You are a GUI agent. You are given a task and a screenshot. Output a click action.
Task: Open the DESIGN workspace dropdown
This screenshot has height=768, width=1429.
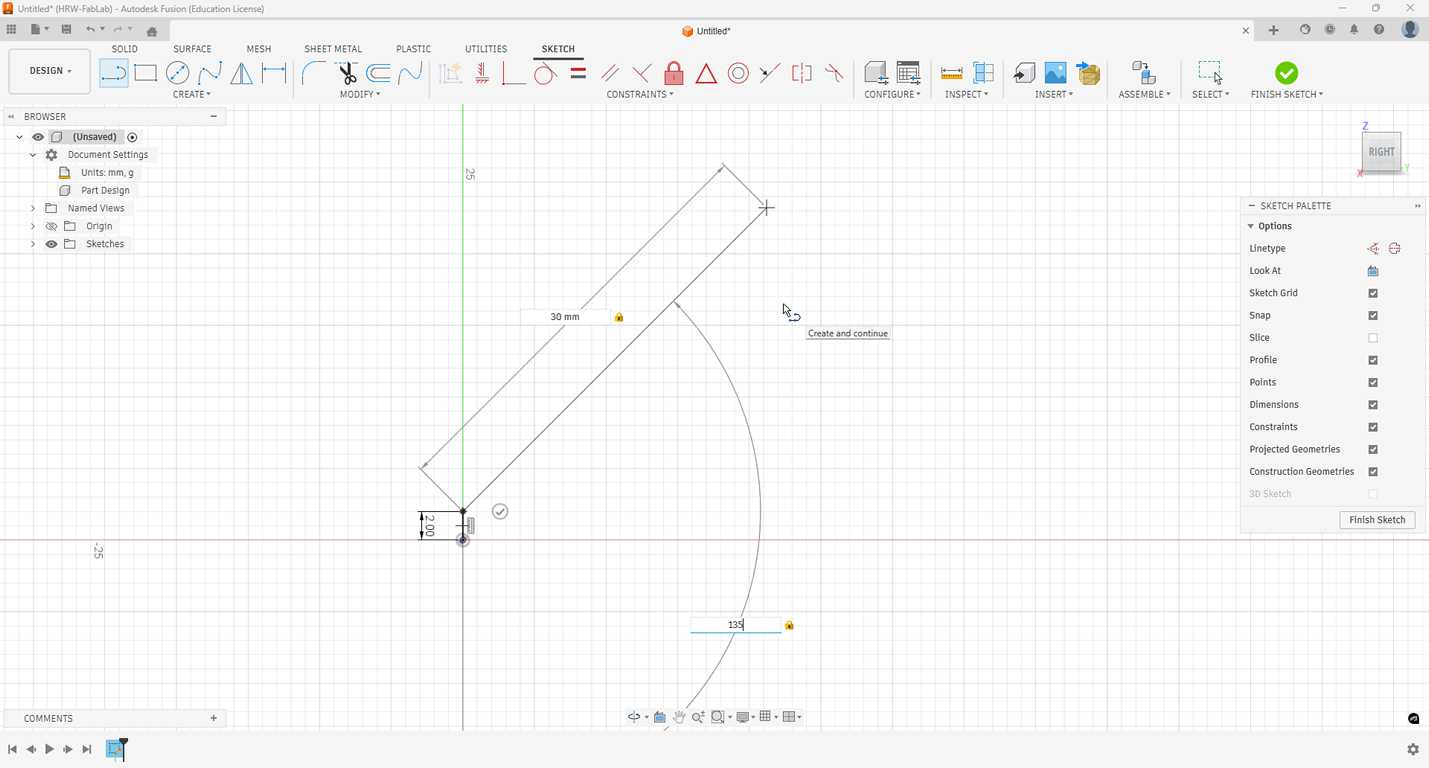[x=50, y=71]
